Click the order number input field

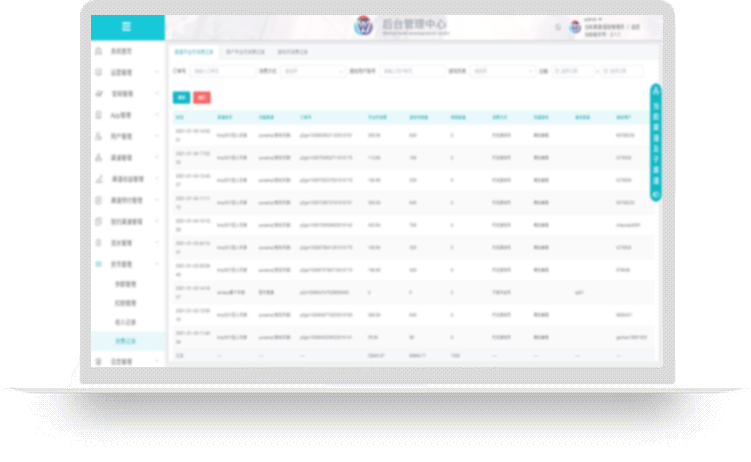tap(222, 71)
